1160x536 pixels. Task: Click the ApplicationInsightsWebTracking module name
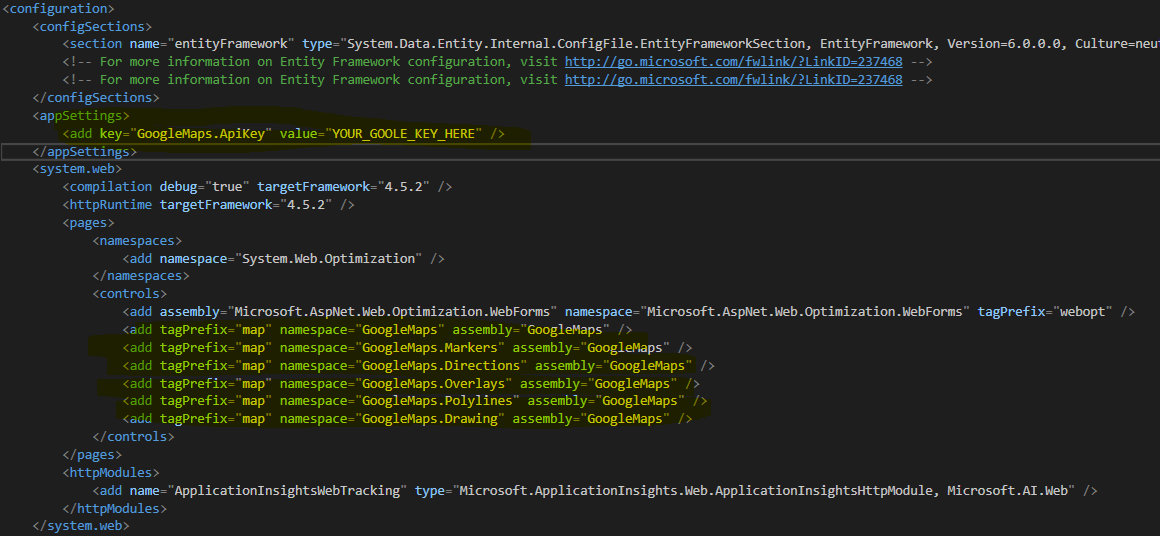pos(288,490)
